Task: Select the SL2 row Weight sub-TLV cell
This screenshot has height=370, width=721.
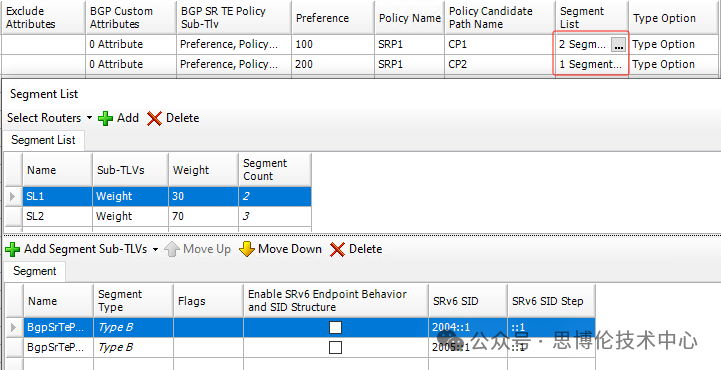Action: 130,216
